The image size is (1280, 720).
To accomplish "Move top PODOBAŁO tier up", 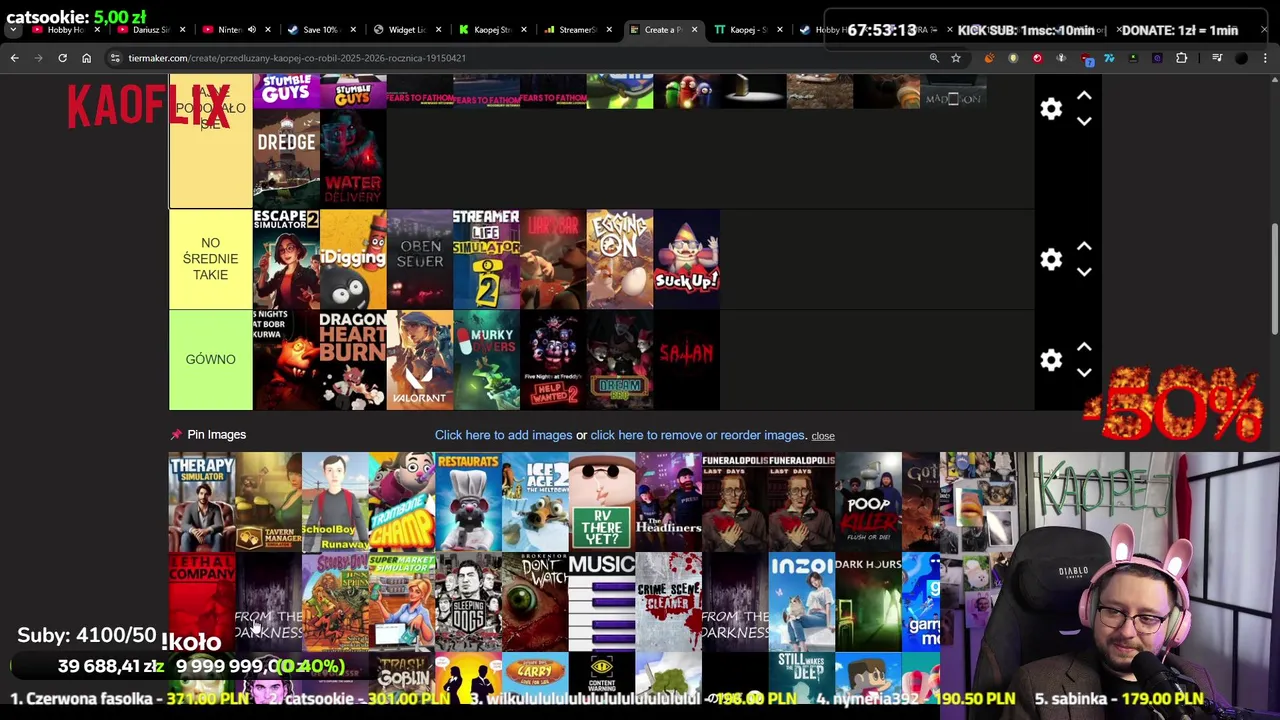I will pos(1084,95).
